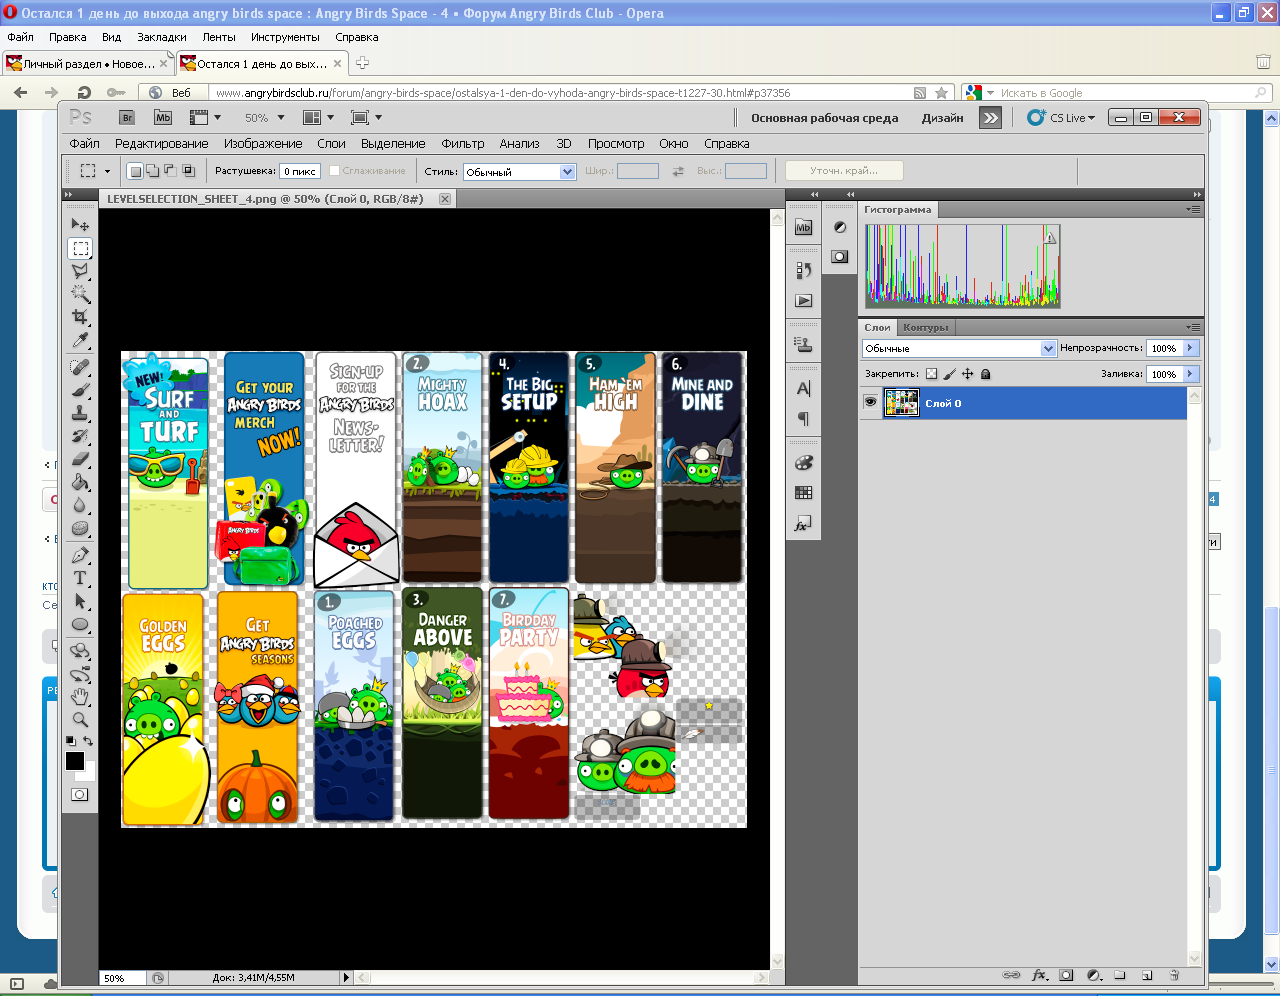Choose Intersect with selection mode
The image size is (1280, 996).
(189, 171)
